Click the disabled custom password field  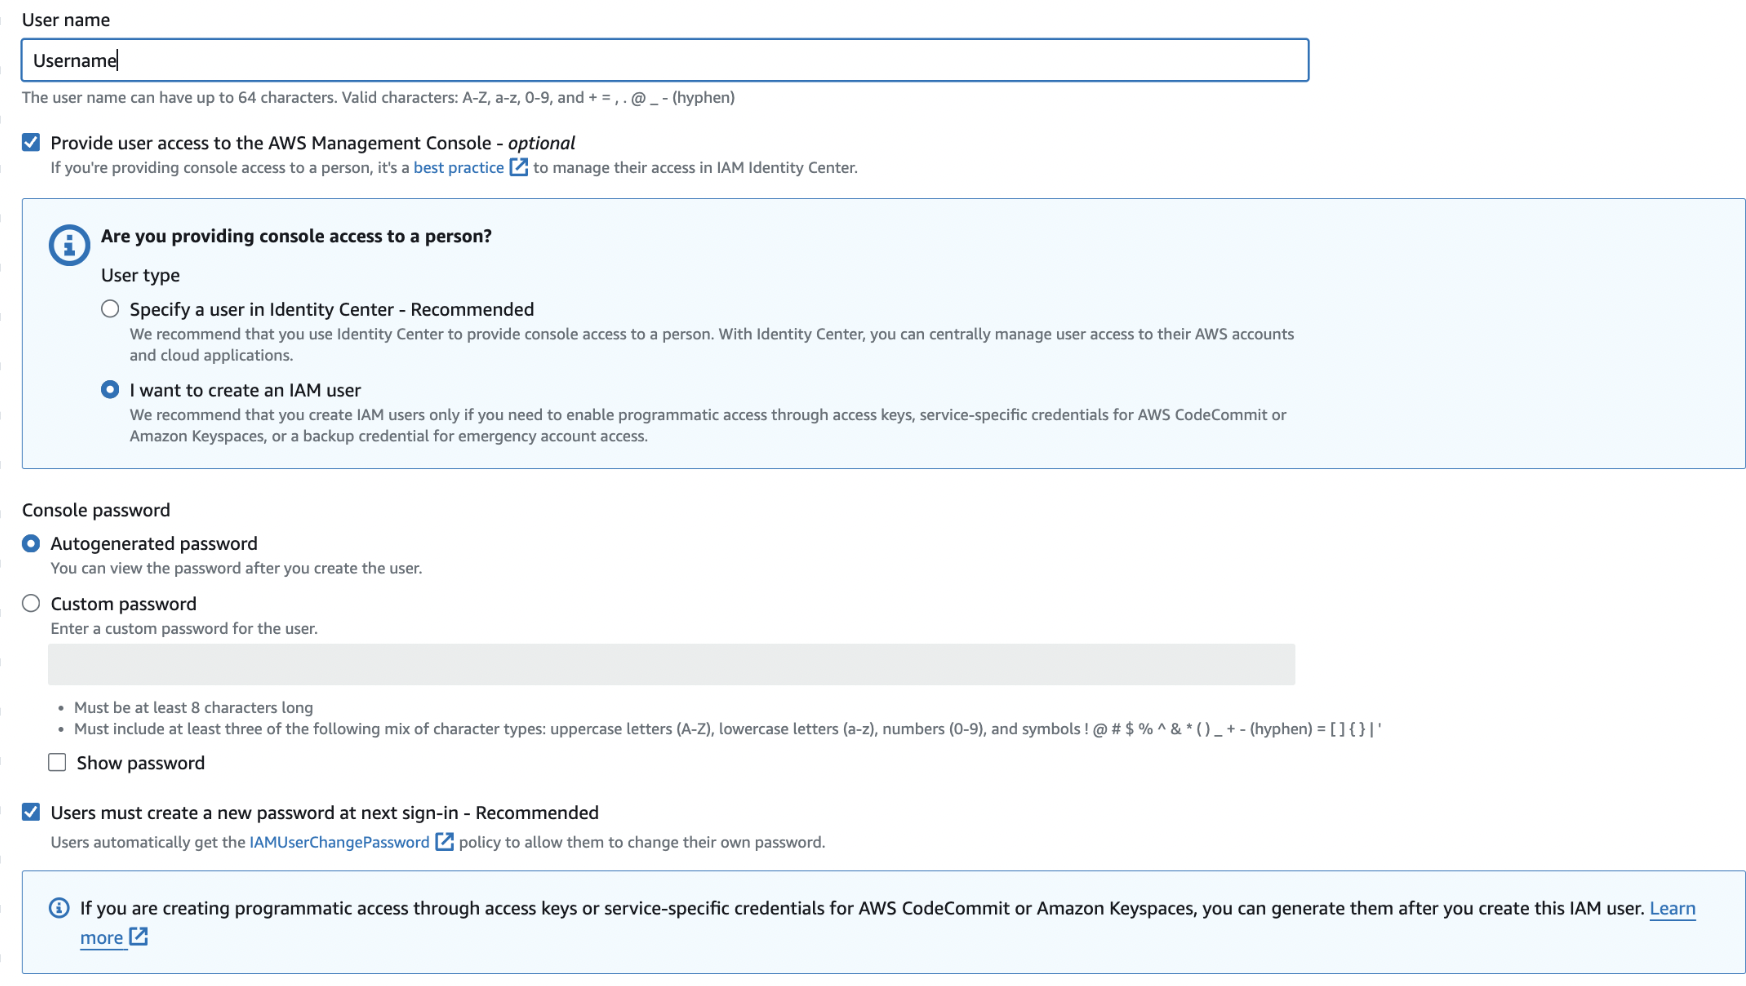pyautogui.click(x=671, y=664)
